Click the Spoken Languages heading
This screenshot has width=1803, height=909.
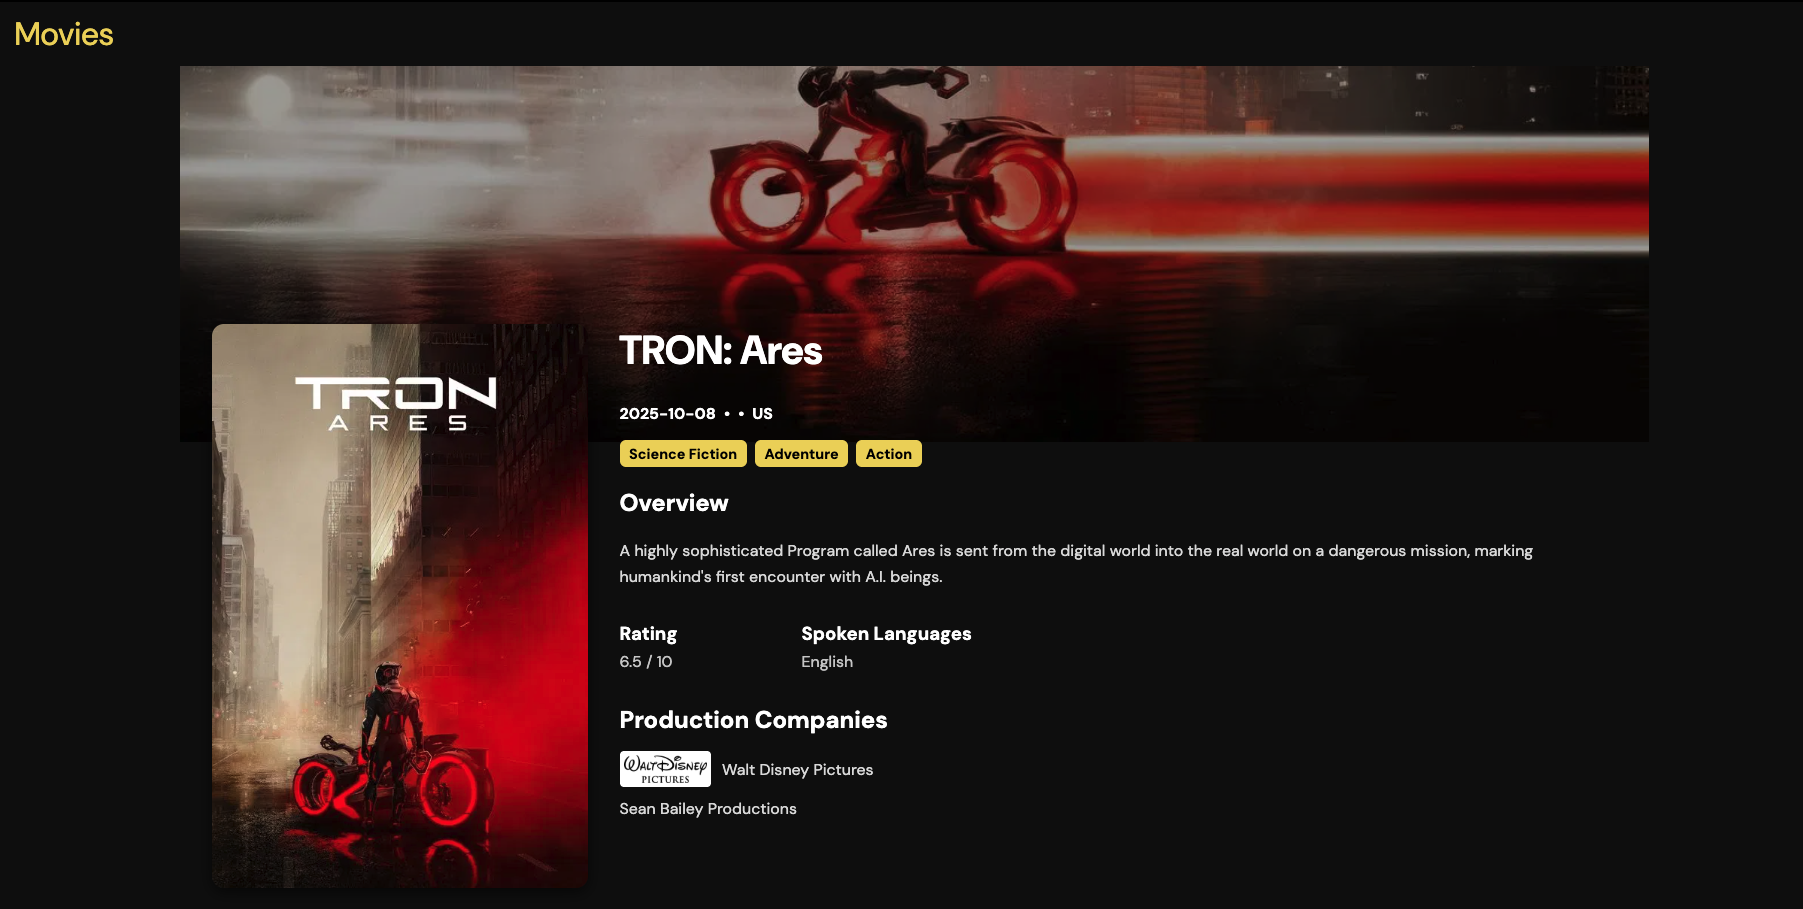tap(886, 634)
